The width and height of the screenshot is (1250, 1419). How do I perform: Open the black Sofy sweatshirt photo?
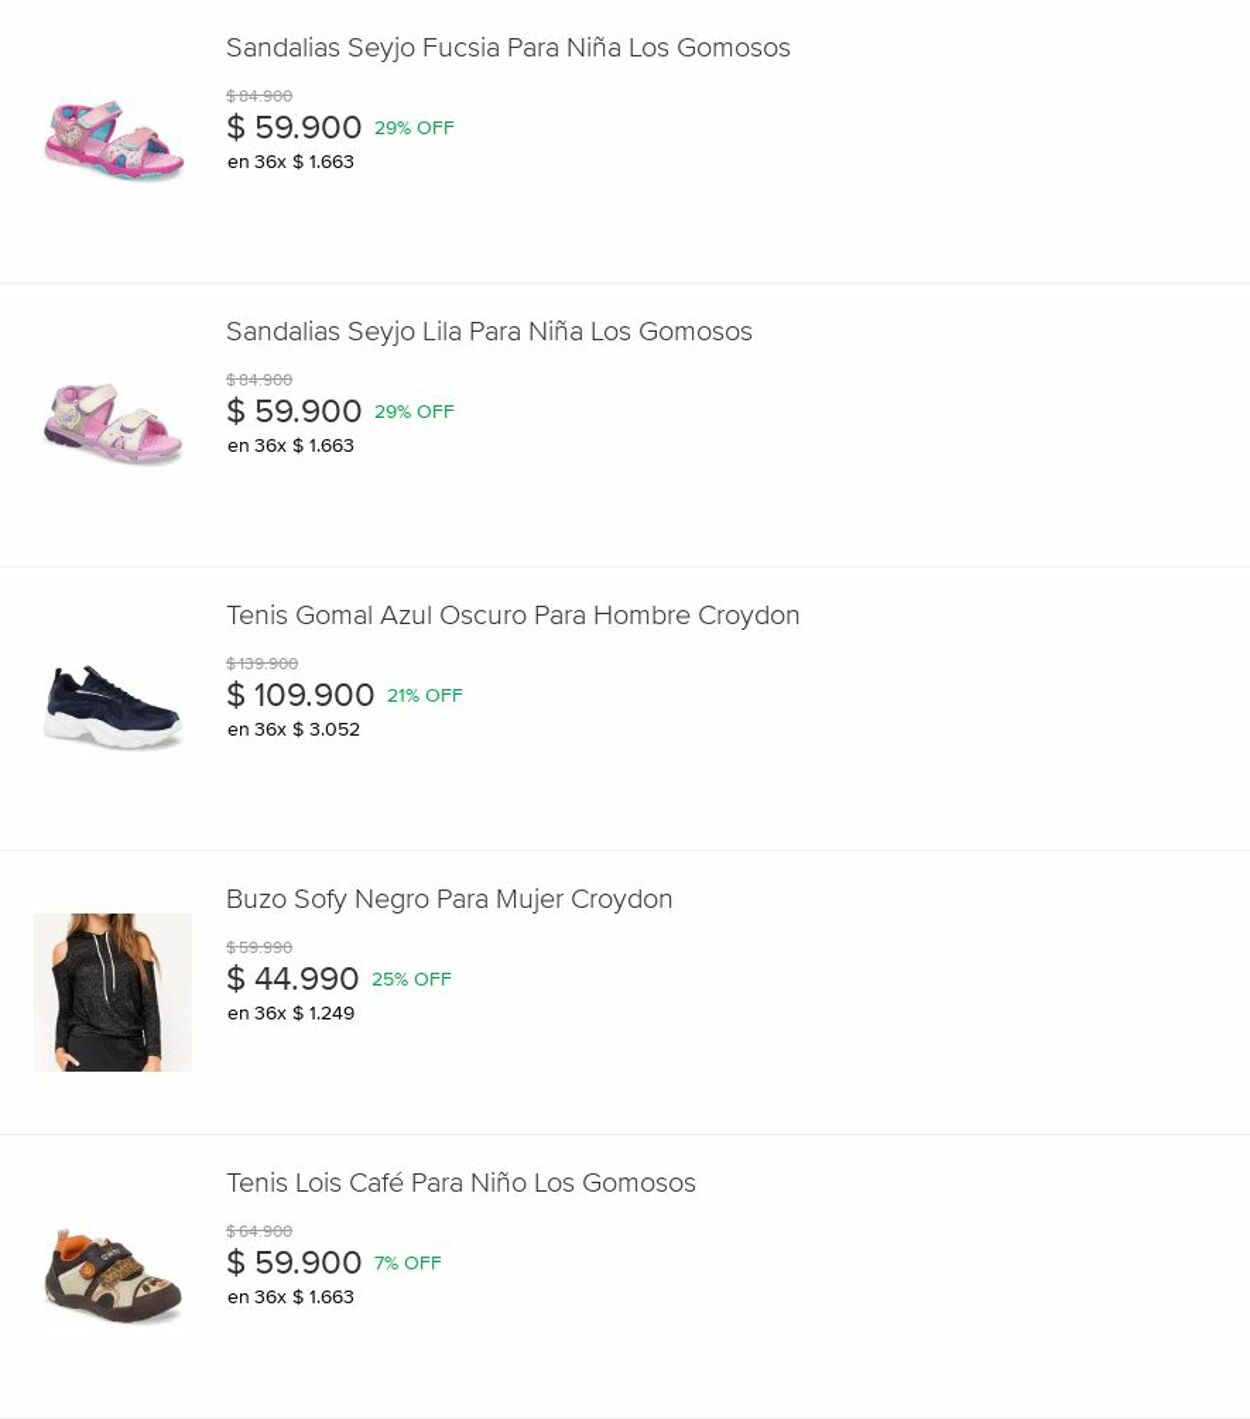tap(113, 991)
